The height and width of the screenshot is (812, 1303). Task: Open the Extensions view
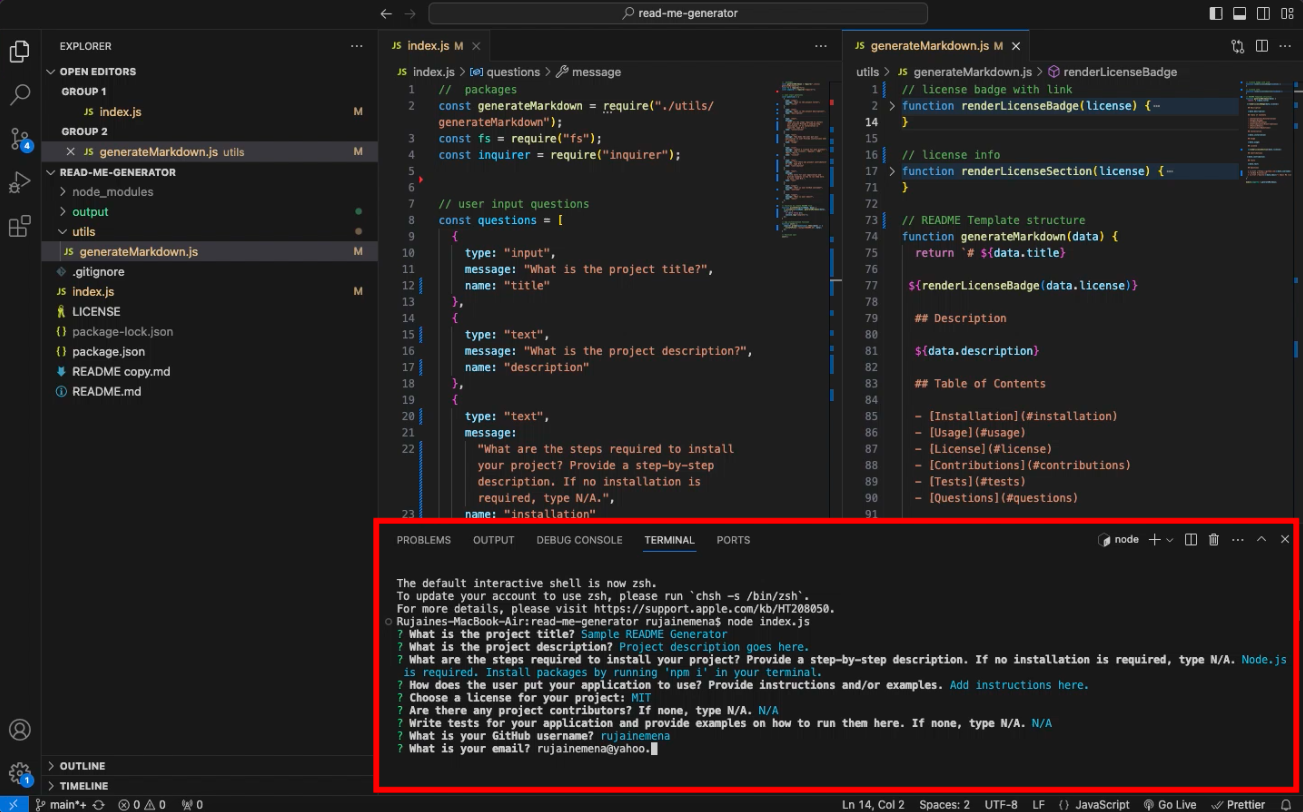pos(20,227)
